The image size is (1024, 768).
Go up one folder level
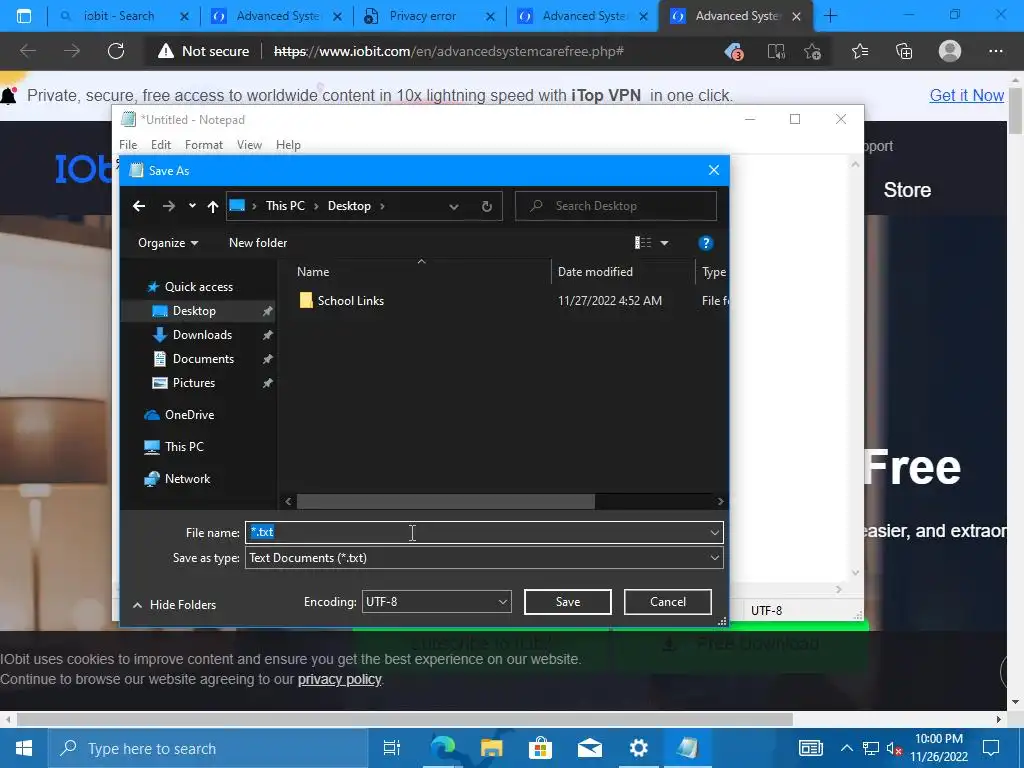212,206
